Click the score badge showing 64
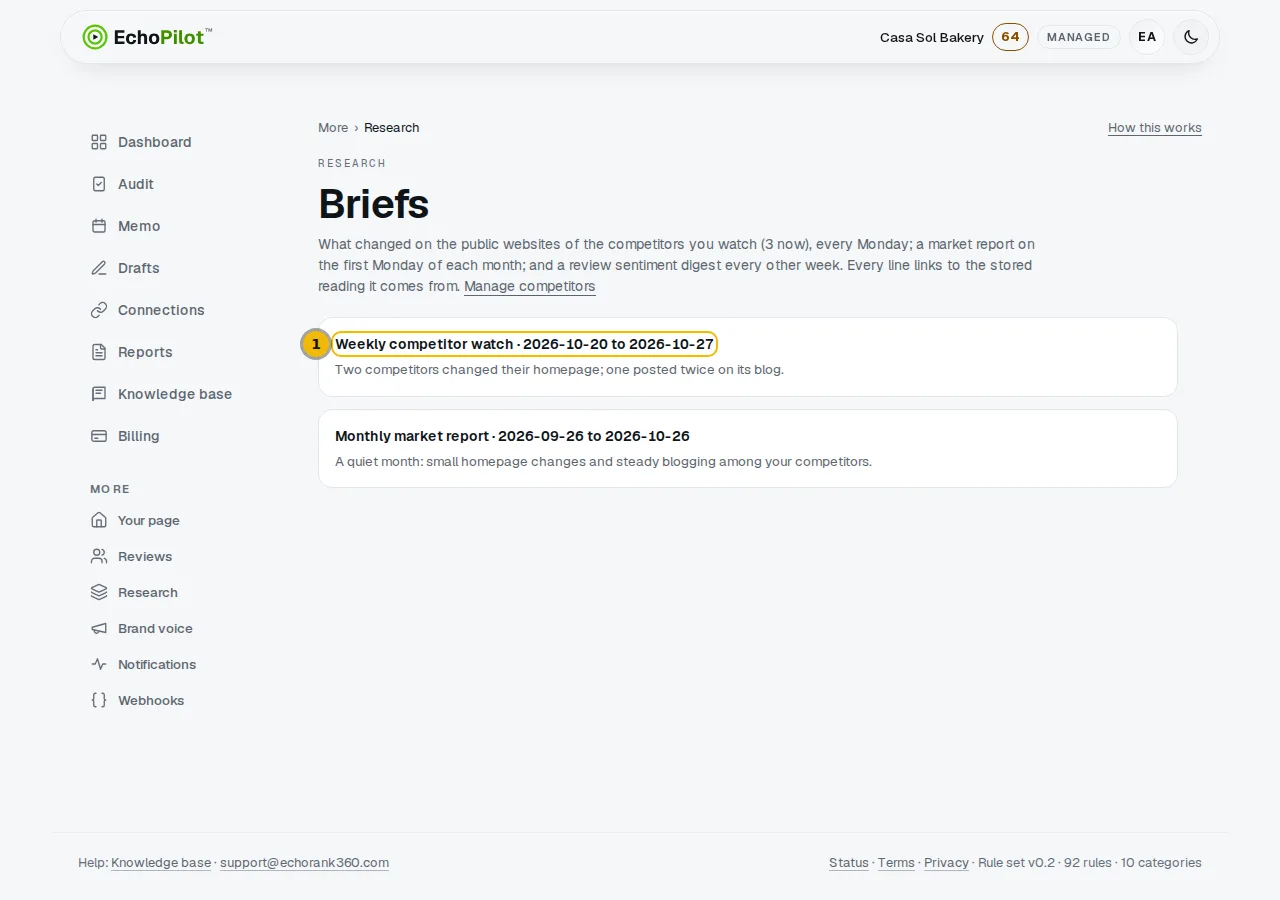This screenshot has height=900, width=1280. (x=1010, y=37)
